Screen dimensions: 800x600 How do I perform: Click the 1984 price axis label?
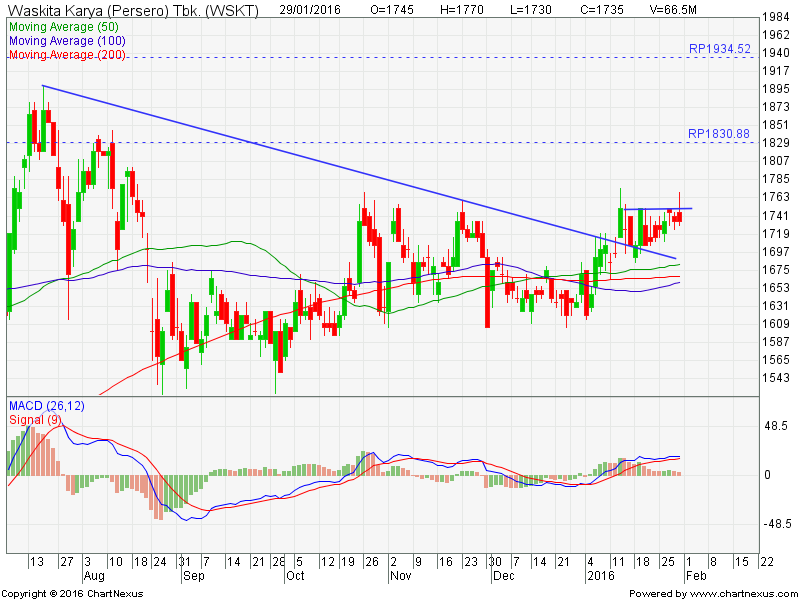click(776, 18)
